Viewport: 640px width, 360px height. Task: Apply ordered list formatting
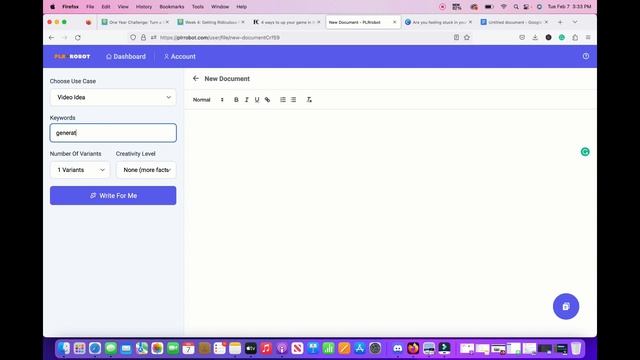(x=283, y=100)
